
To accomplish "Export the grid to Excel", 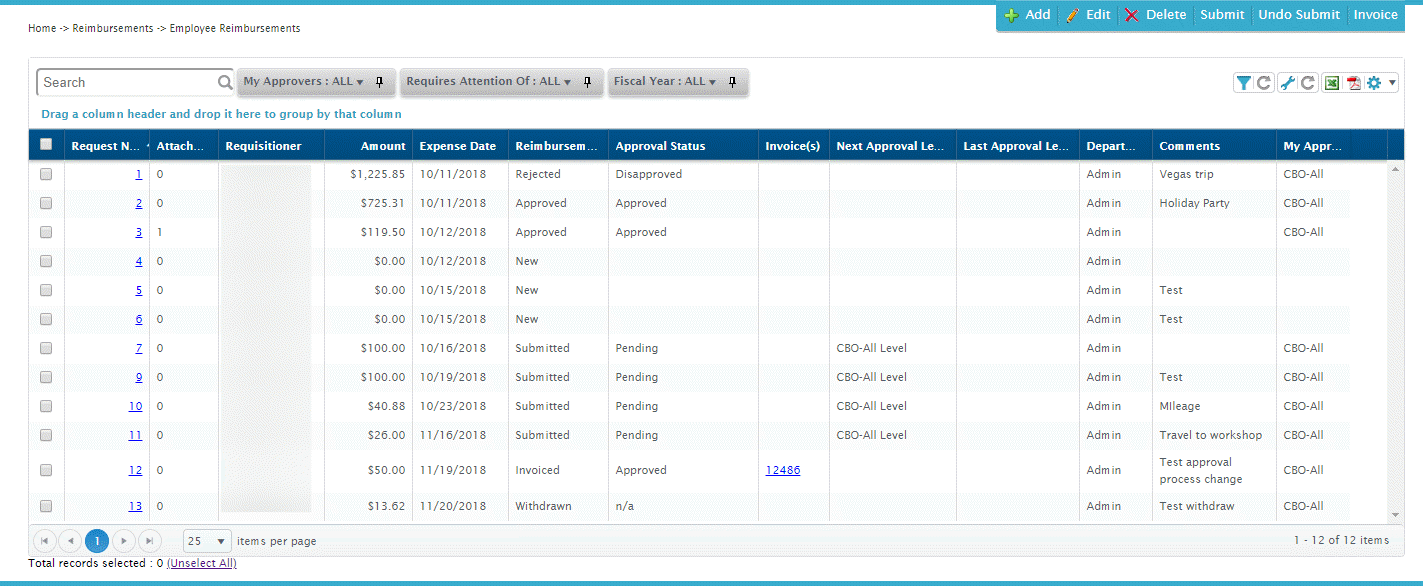I will coord(1332,83).
